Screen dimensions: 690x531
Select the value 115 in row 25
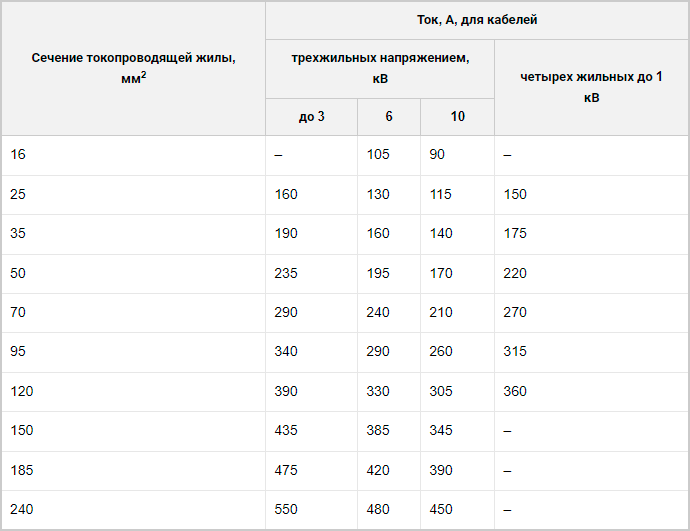tap(440, 194)
